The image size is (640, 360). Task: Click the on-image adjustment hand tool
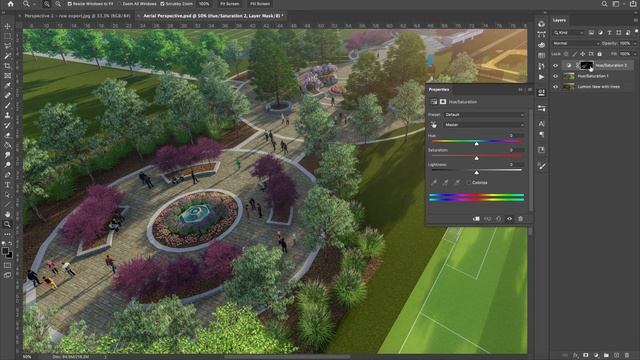point(433,125)
